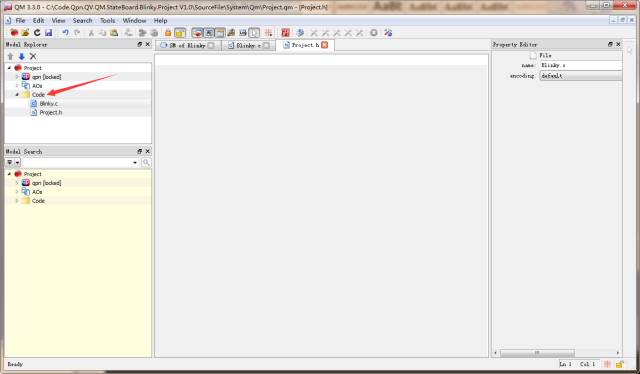The height and width of the screenshot is (374, 640).
Task: Click the blue Manage External Tools icon
Action: [300, 33]
